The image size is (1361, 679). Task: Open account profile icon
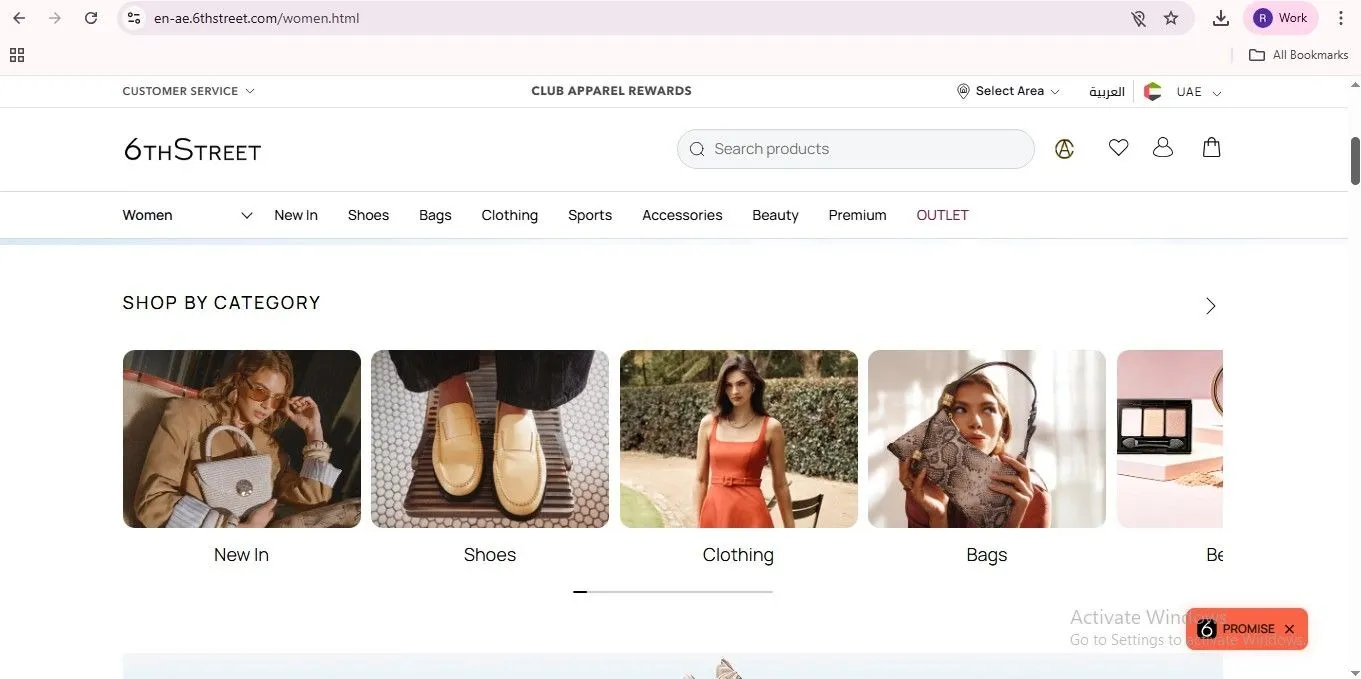point(1162,148)
